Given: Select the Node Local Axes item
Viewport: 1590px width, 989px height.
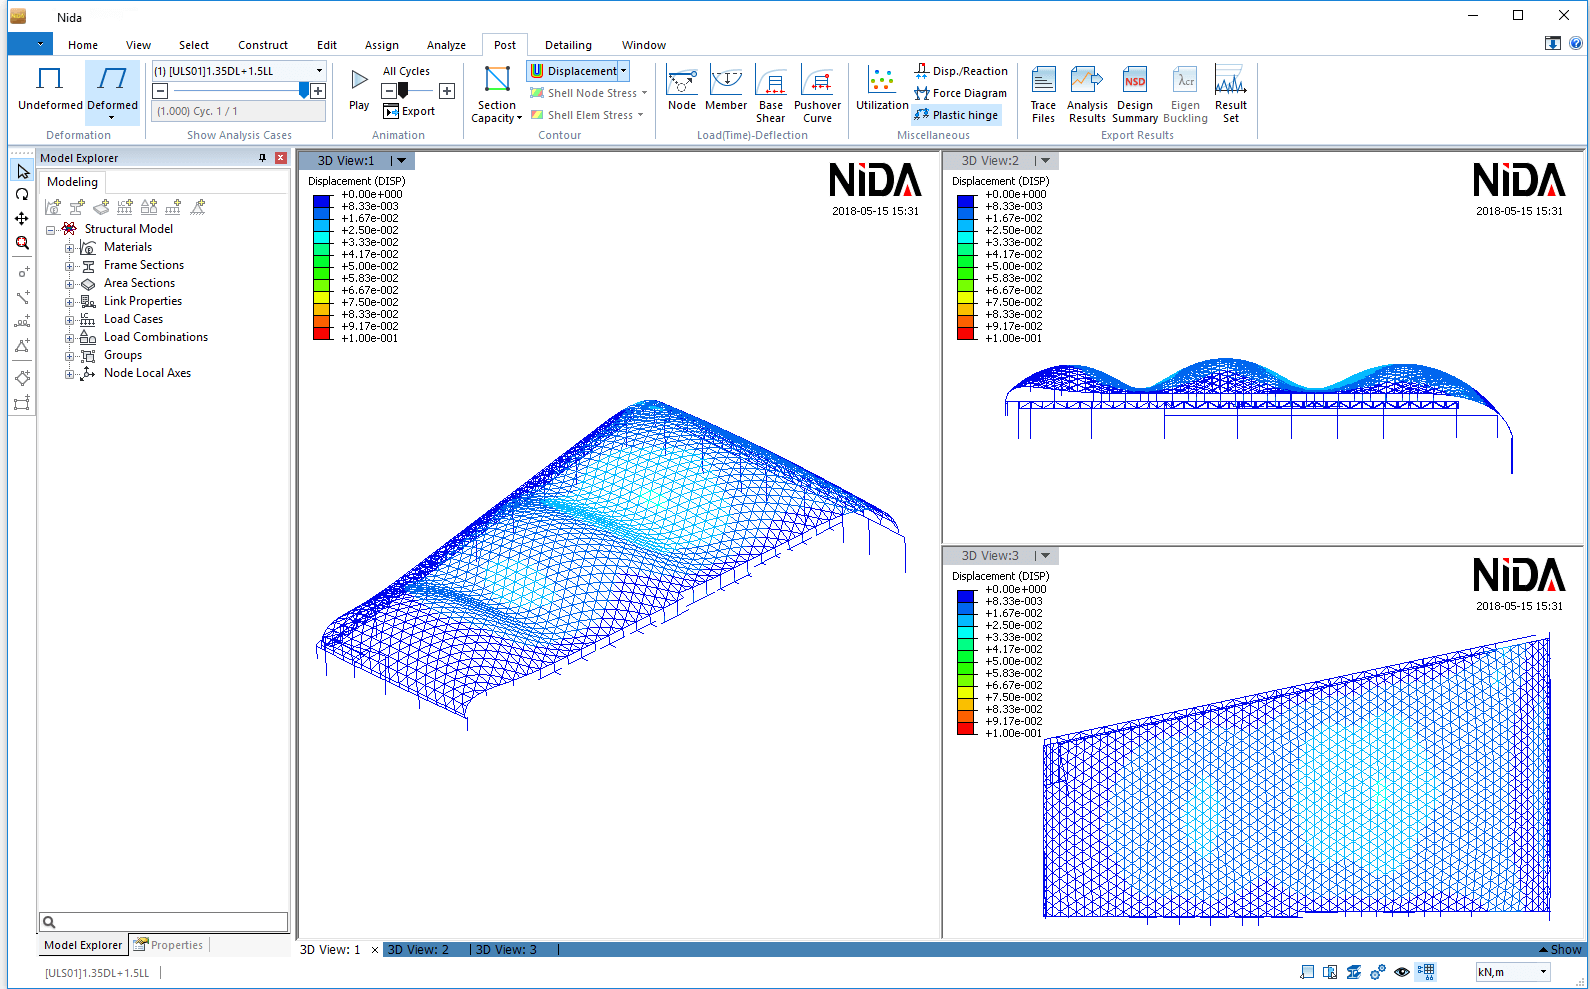Looking at the screenshot, I should click(x=147, y=373).
